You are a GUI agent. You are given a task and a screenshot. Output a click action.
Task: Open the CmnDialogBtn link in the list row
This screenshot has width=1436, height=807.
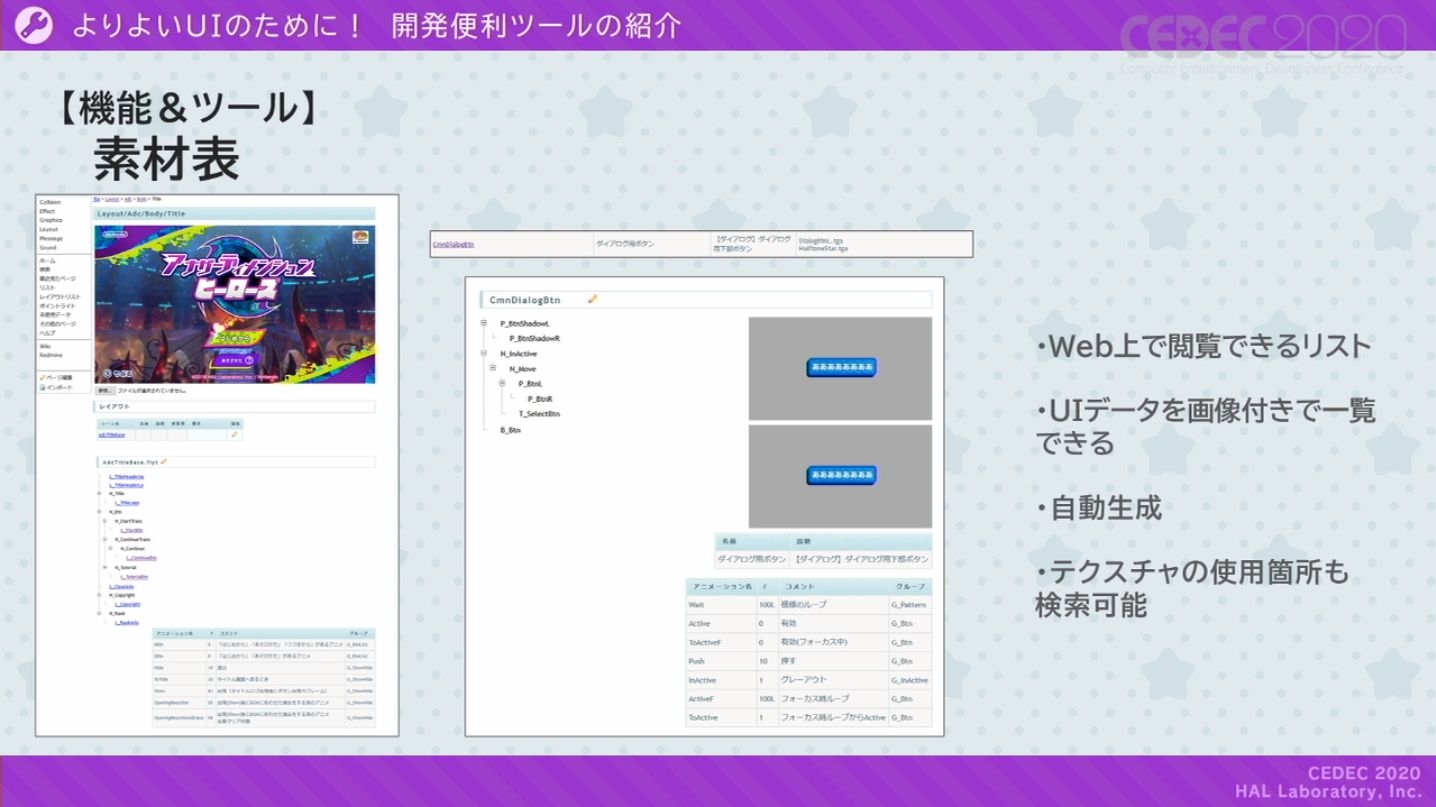453,244
